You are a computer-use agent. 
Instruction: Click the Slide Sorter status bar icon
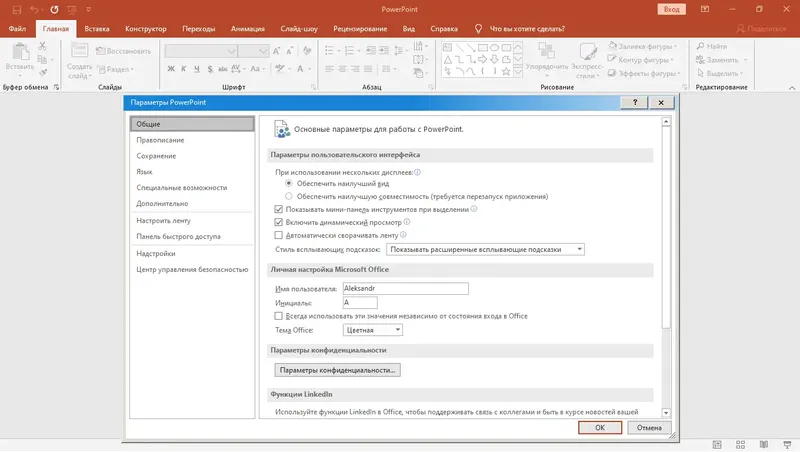tap(740, 445)
